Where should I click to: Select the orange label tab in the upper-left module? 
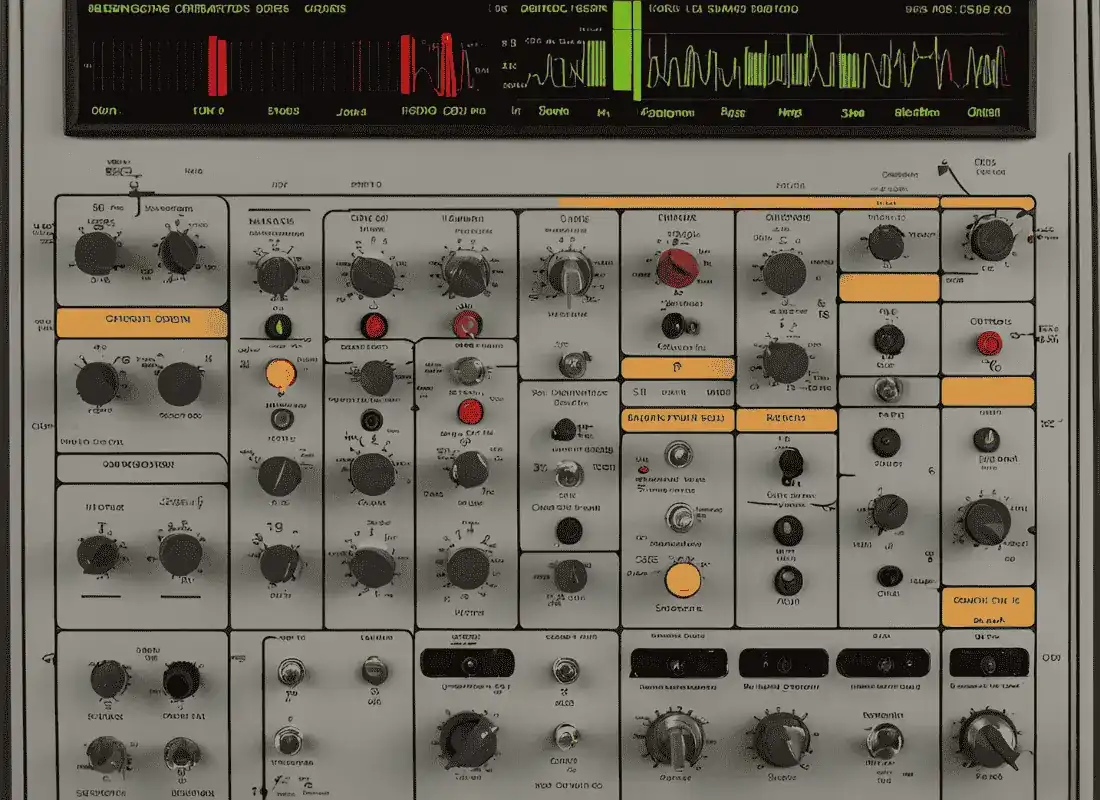pyautogui.click(x=142, y=322)
